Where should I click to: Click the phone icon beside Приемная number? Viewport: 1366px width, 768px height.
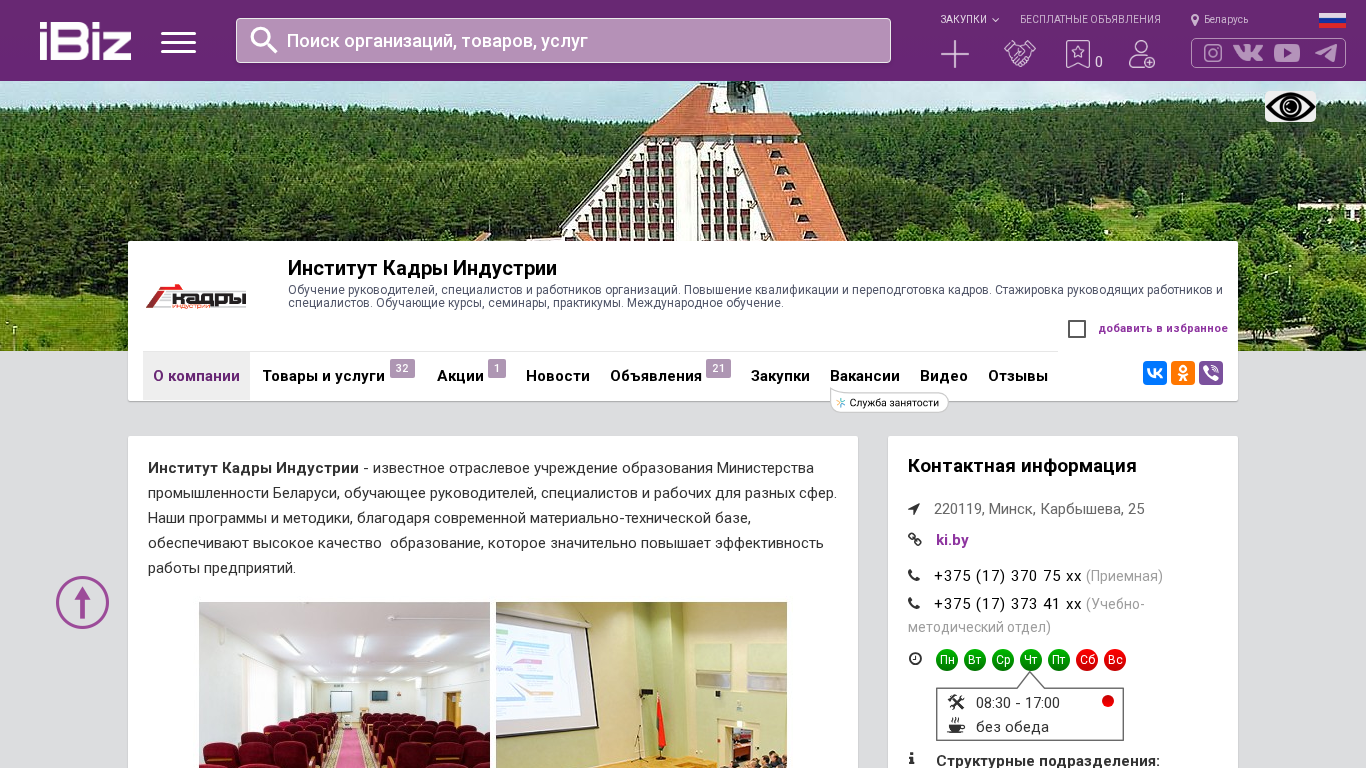pos(914,575)
